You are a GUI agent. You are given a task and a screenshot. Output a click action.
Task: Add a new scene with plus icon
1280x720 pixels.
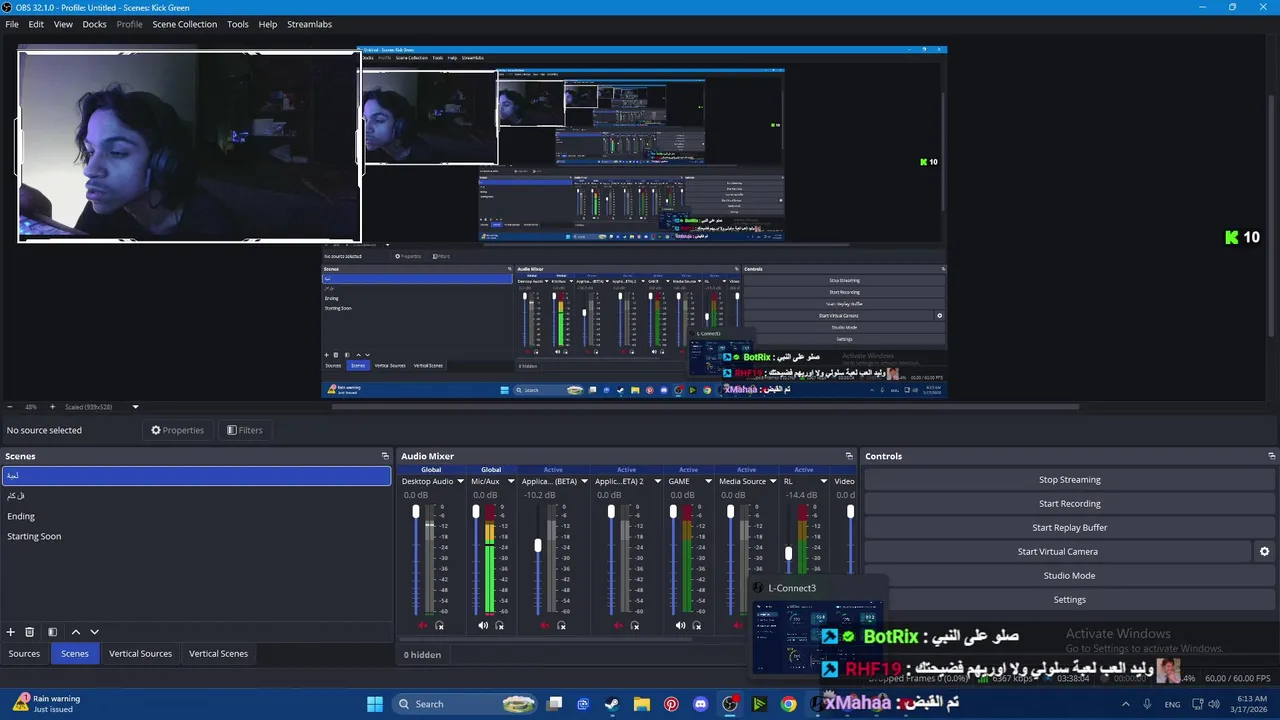pyautogui.click(x=11, y=632)
